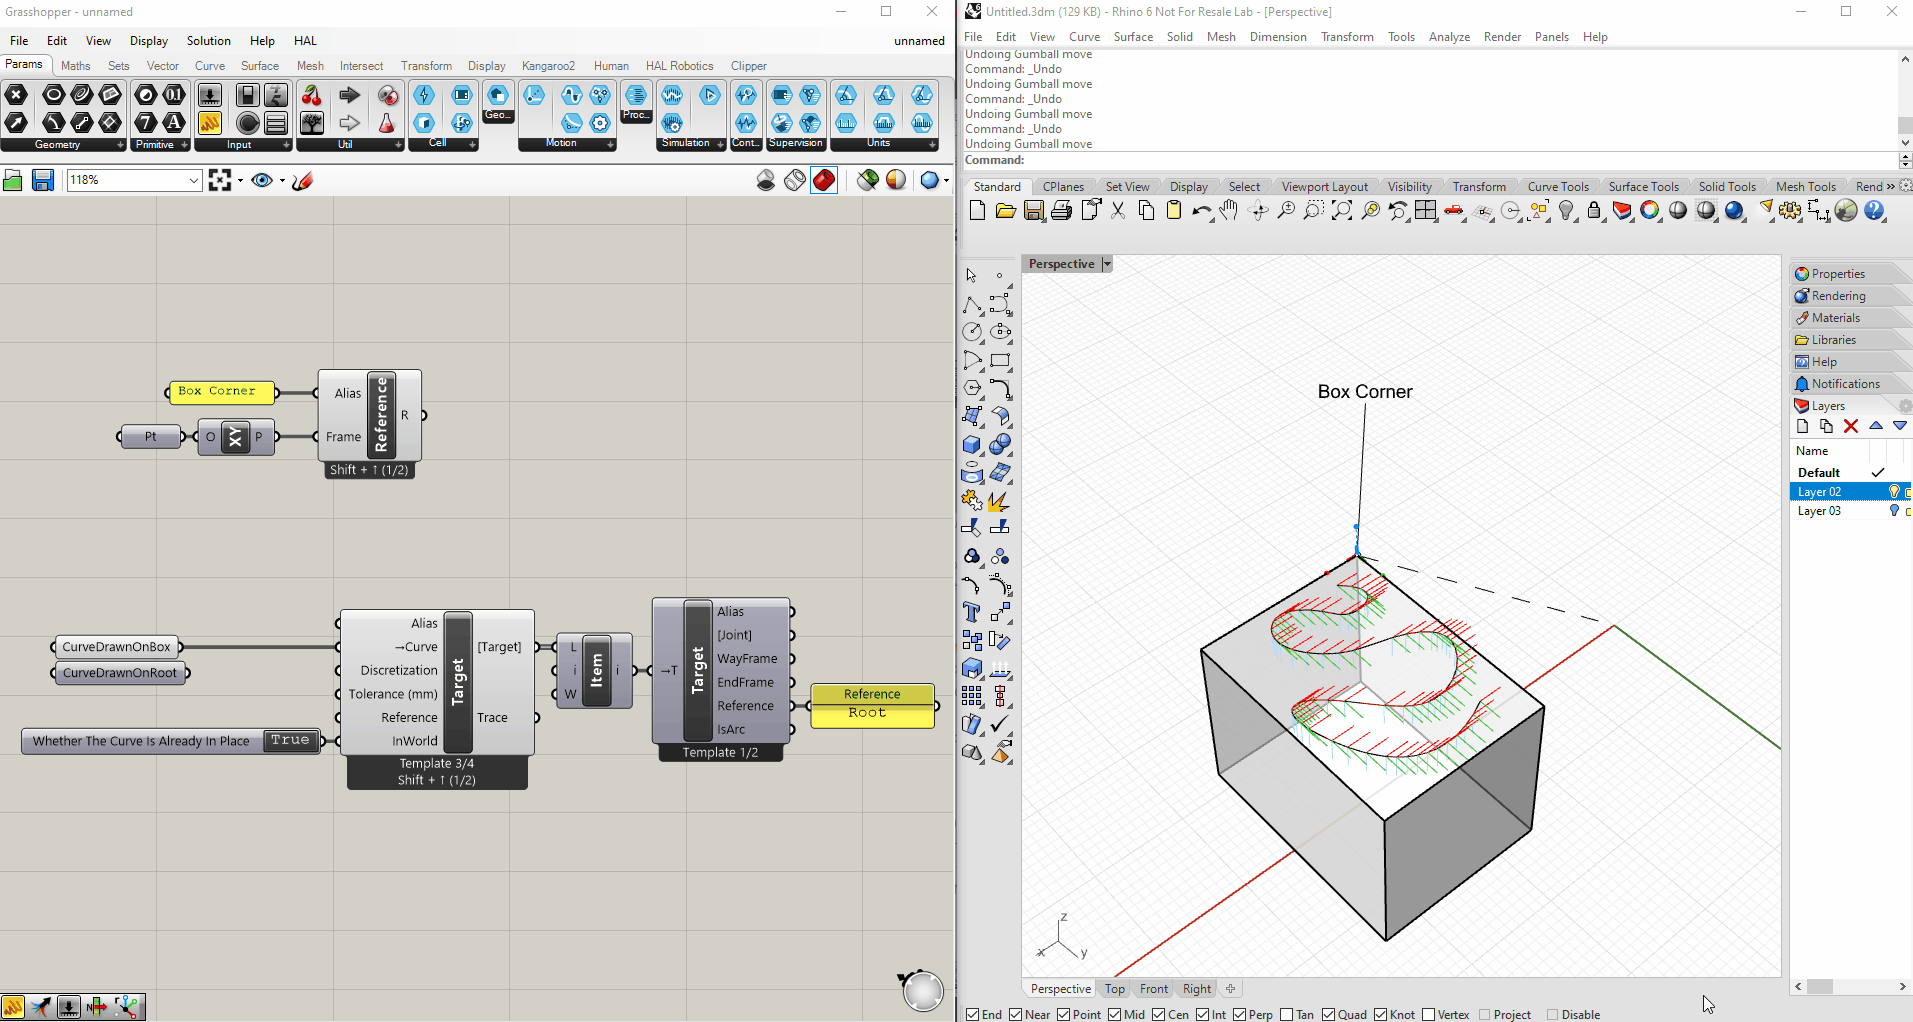This screenshot has height=1022, width=1913.
Task: Click the Rhino Print icon
Action: coord(1062,211)
